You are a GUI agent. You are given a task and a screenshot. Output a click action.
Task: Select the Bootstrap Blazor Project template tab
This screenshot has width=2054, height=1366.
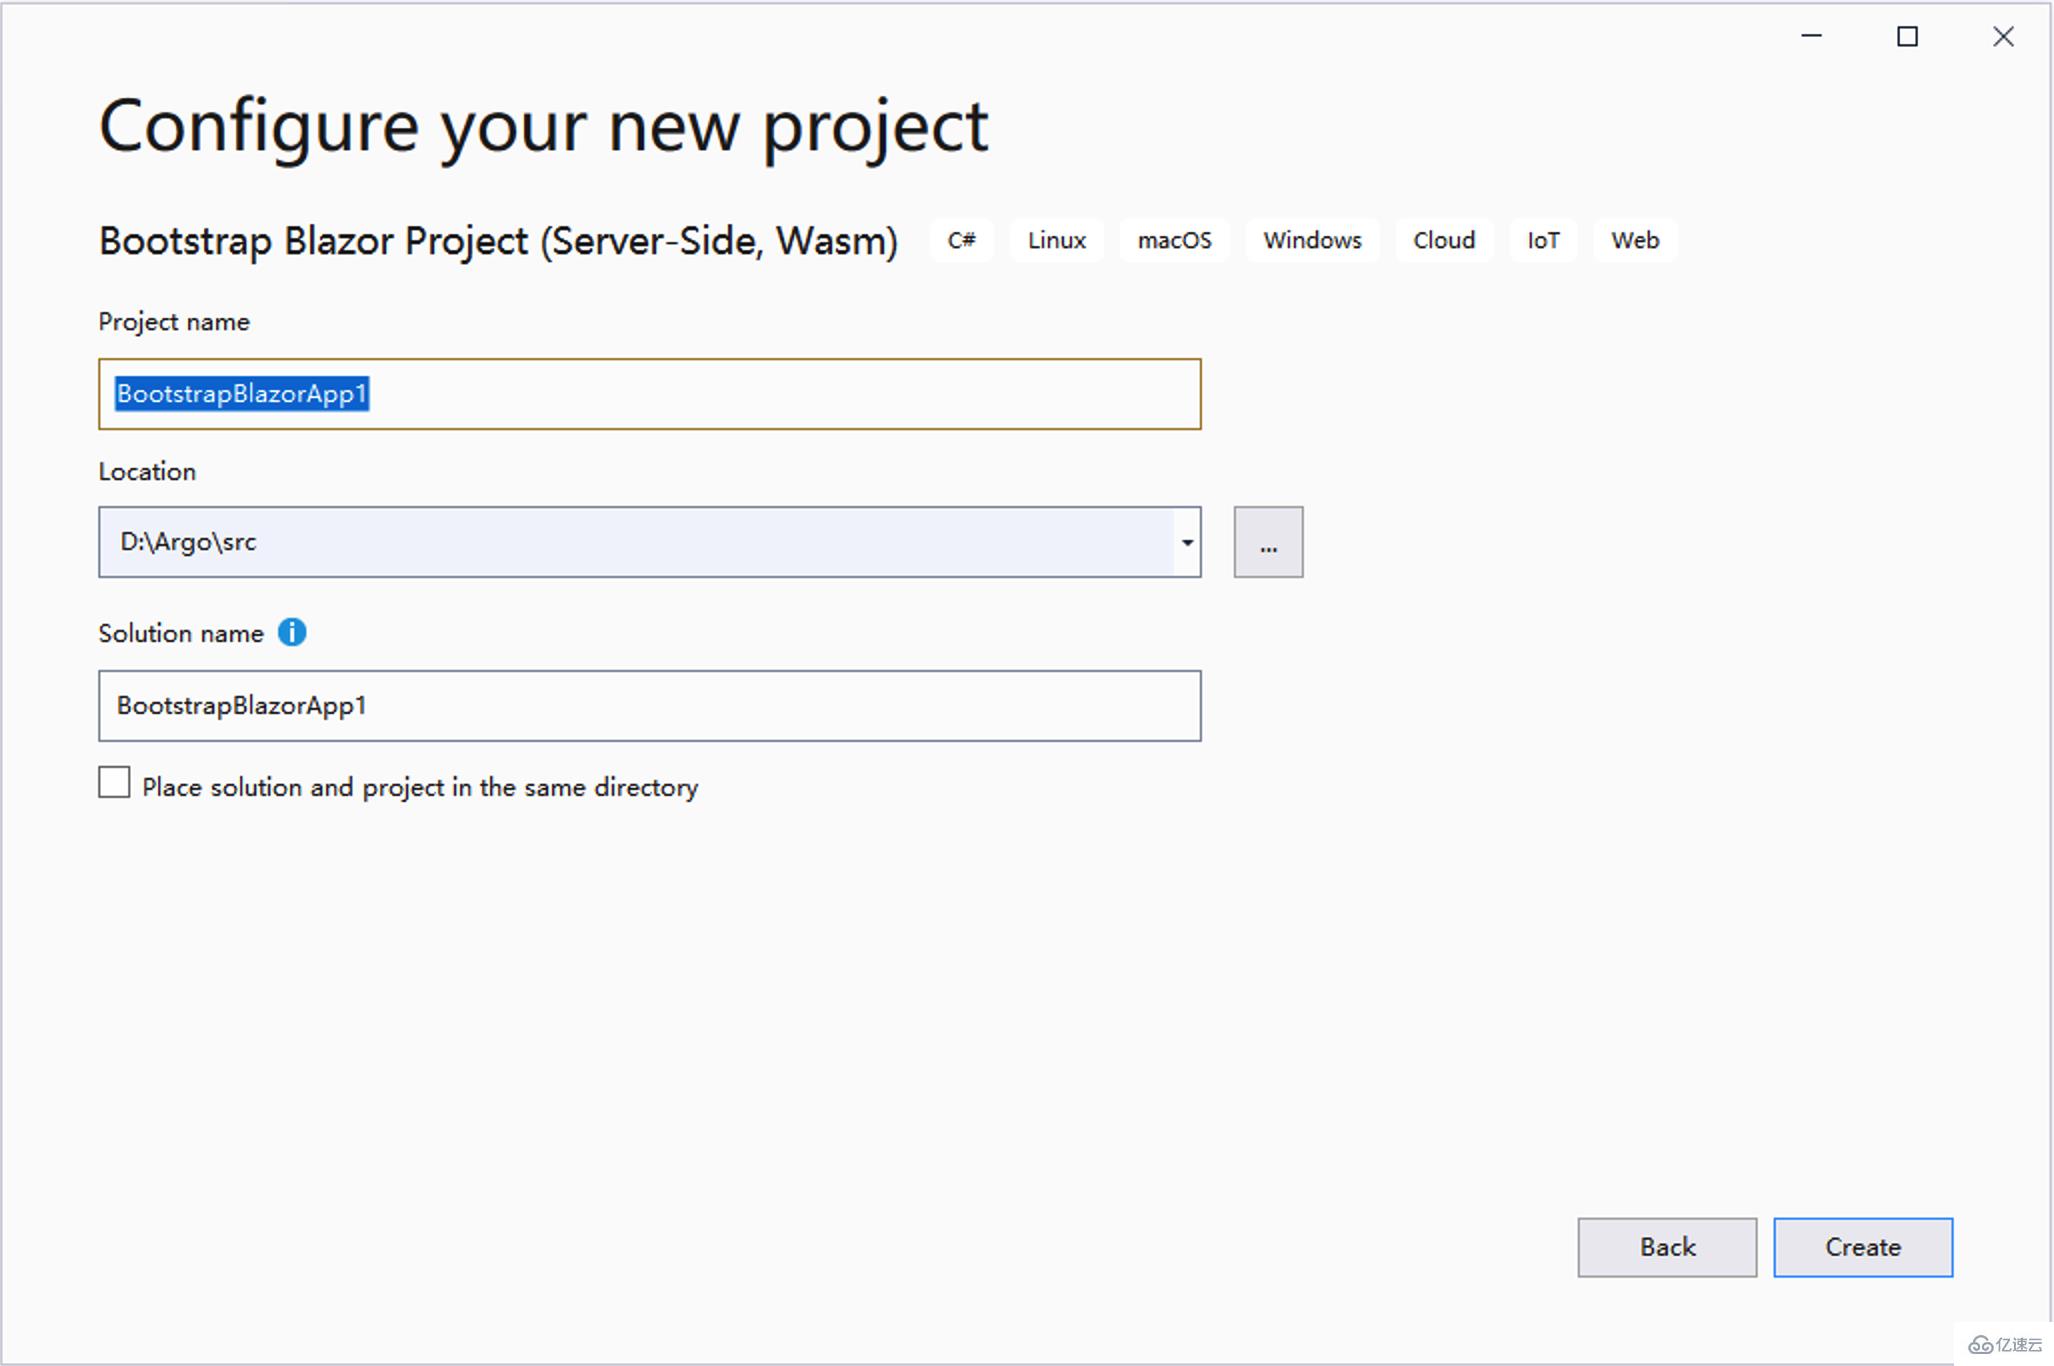coord(477,239)
